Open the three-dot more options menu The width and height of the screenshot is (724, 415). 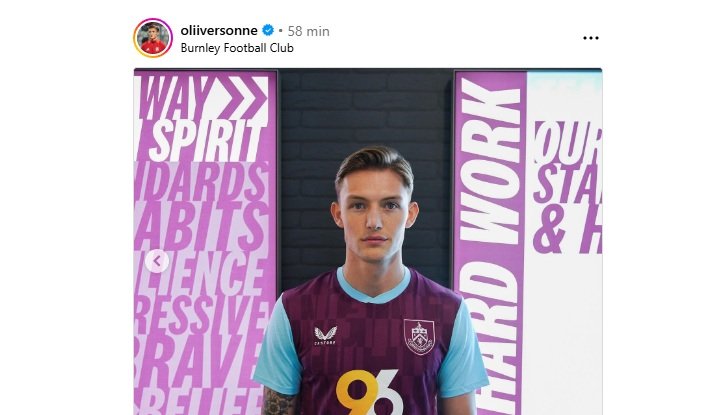click(591, 38)
